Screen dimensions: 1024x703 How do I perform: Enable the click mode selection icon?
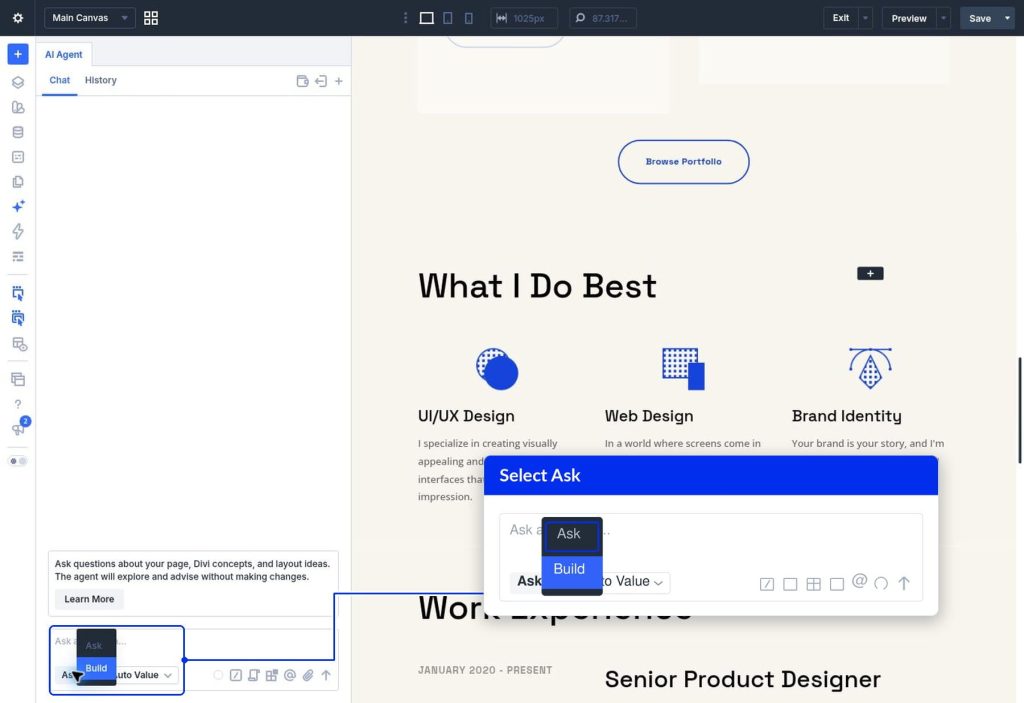18,293
